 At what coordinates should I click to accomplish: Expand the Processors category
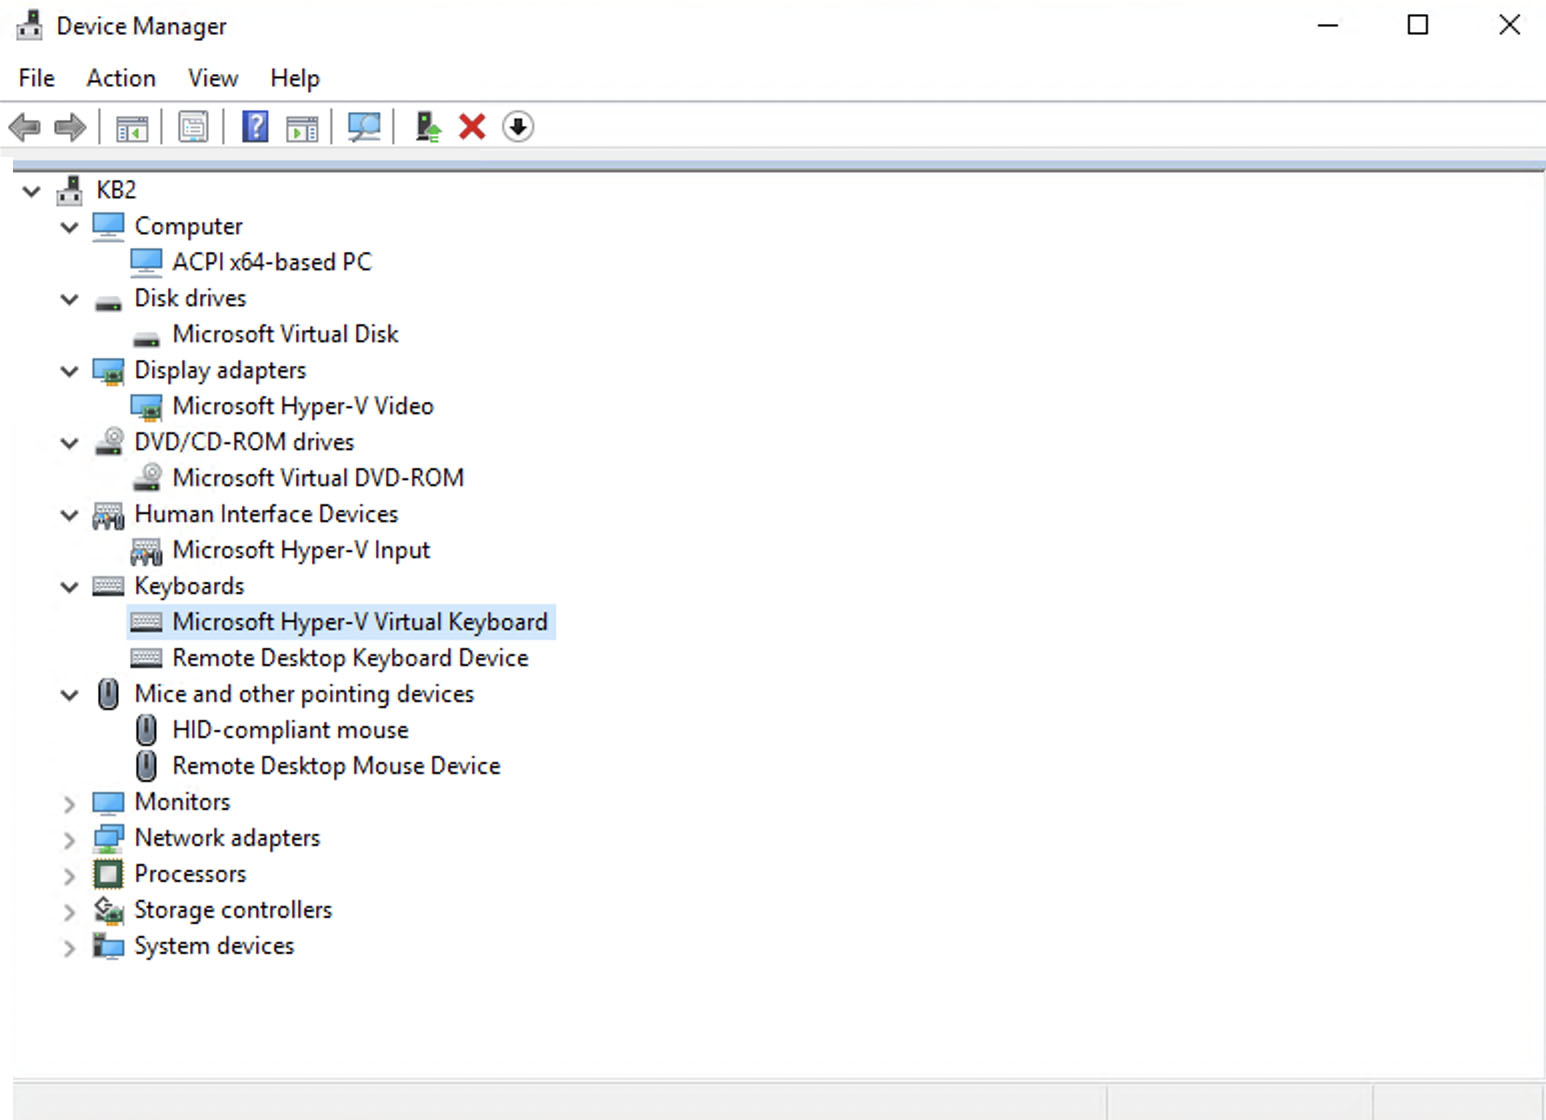point(69,875)
